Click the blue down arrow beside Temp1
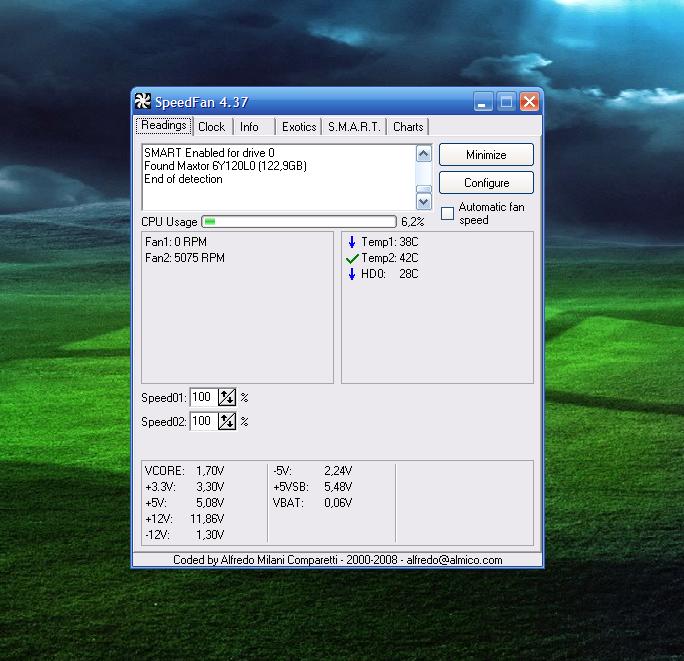The image size is (684, 661). (352, 242)
